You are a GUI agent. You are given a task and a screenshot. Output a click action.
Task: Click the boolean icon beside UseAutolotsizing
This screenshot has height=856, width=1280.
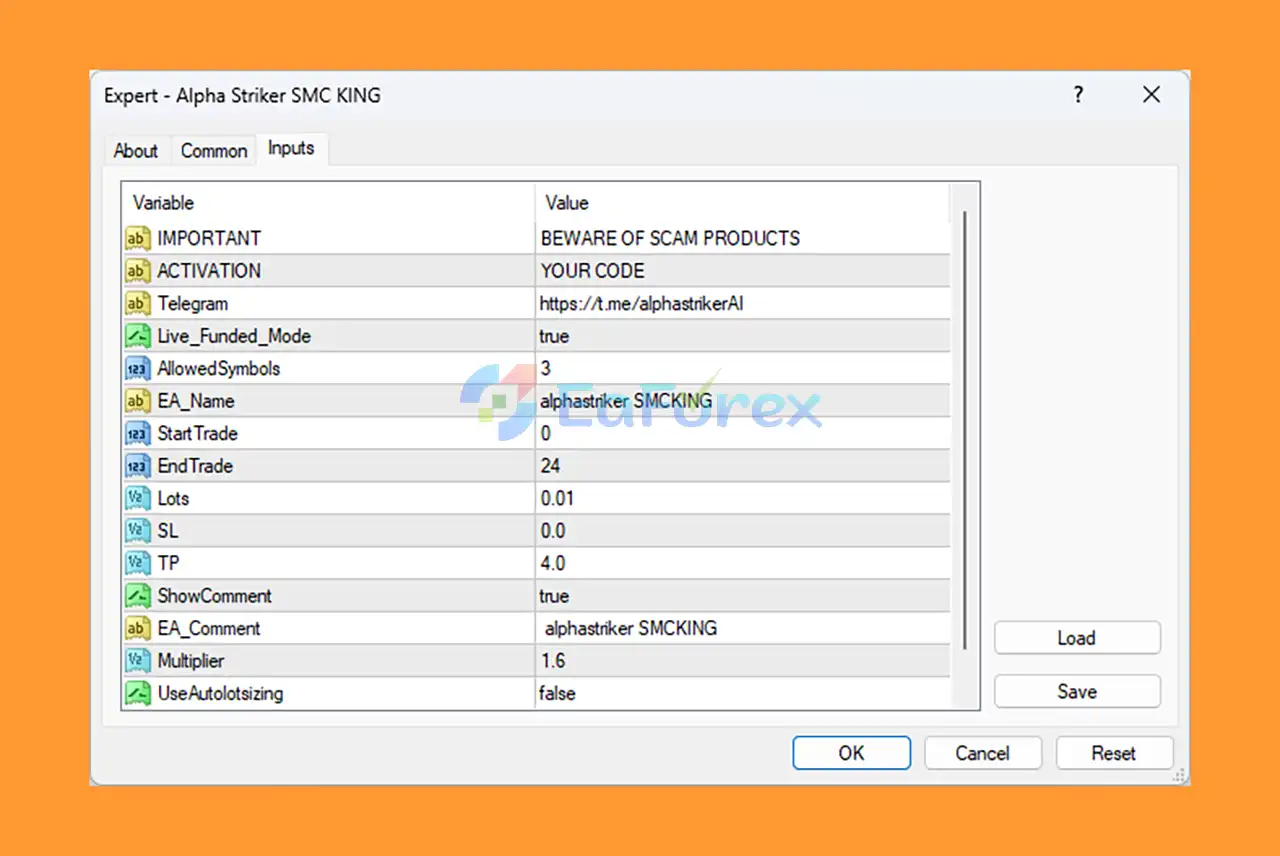[136, 693]
